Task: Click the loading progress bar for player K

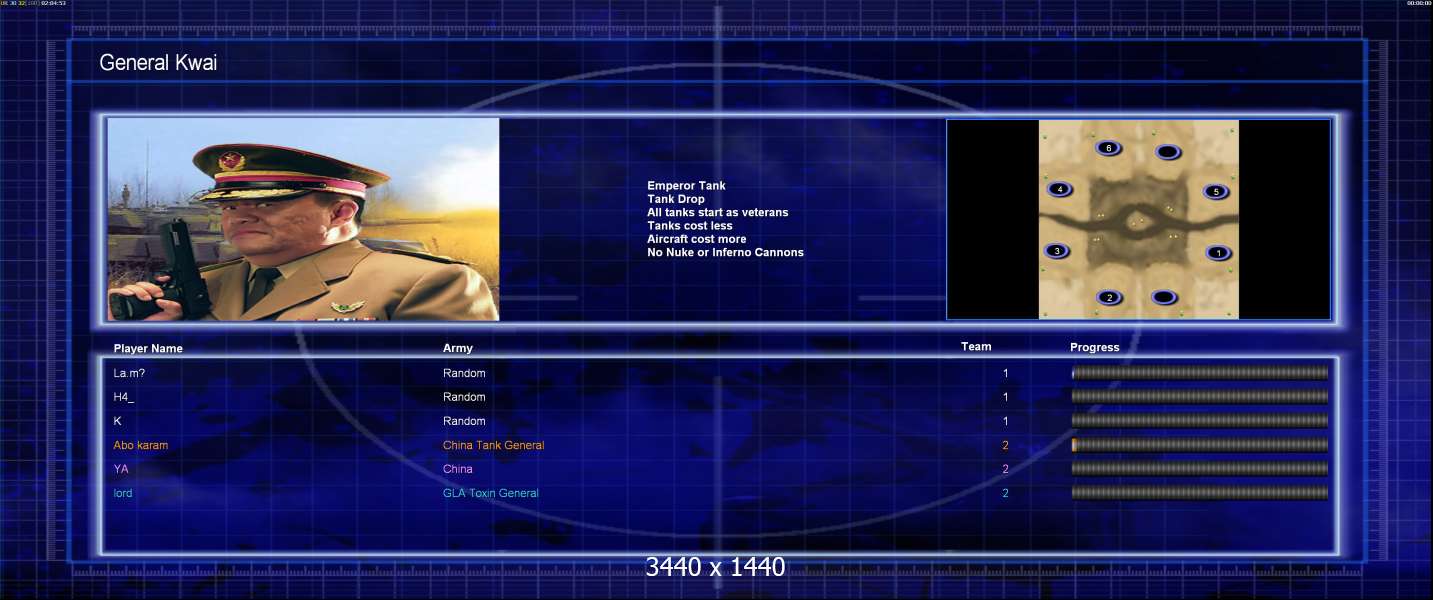Action: click(1200, 421)
